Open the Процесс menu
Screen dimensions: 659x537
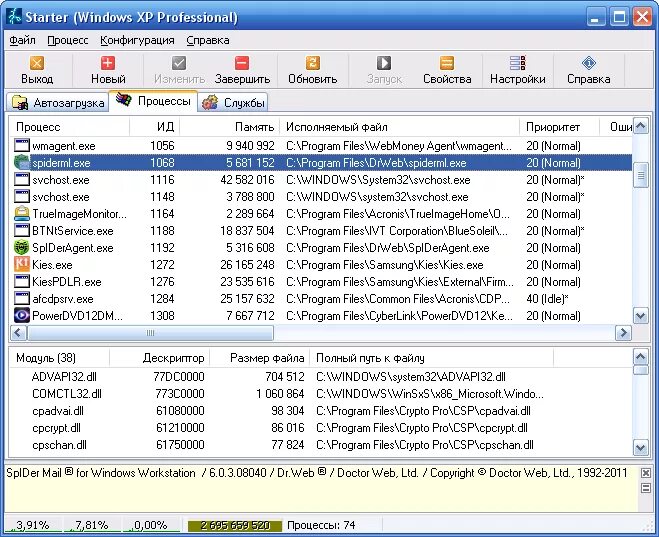[68, 40]
